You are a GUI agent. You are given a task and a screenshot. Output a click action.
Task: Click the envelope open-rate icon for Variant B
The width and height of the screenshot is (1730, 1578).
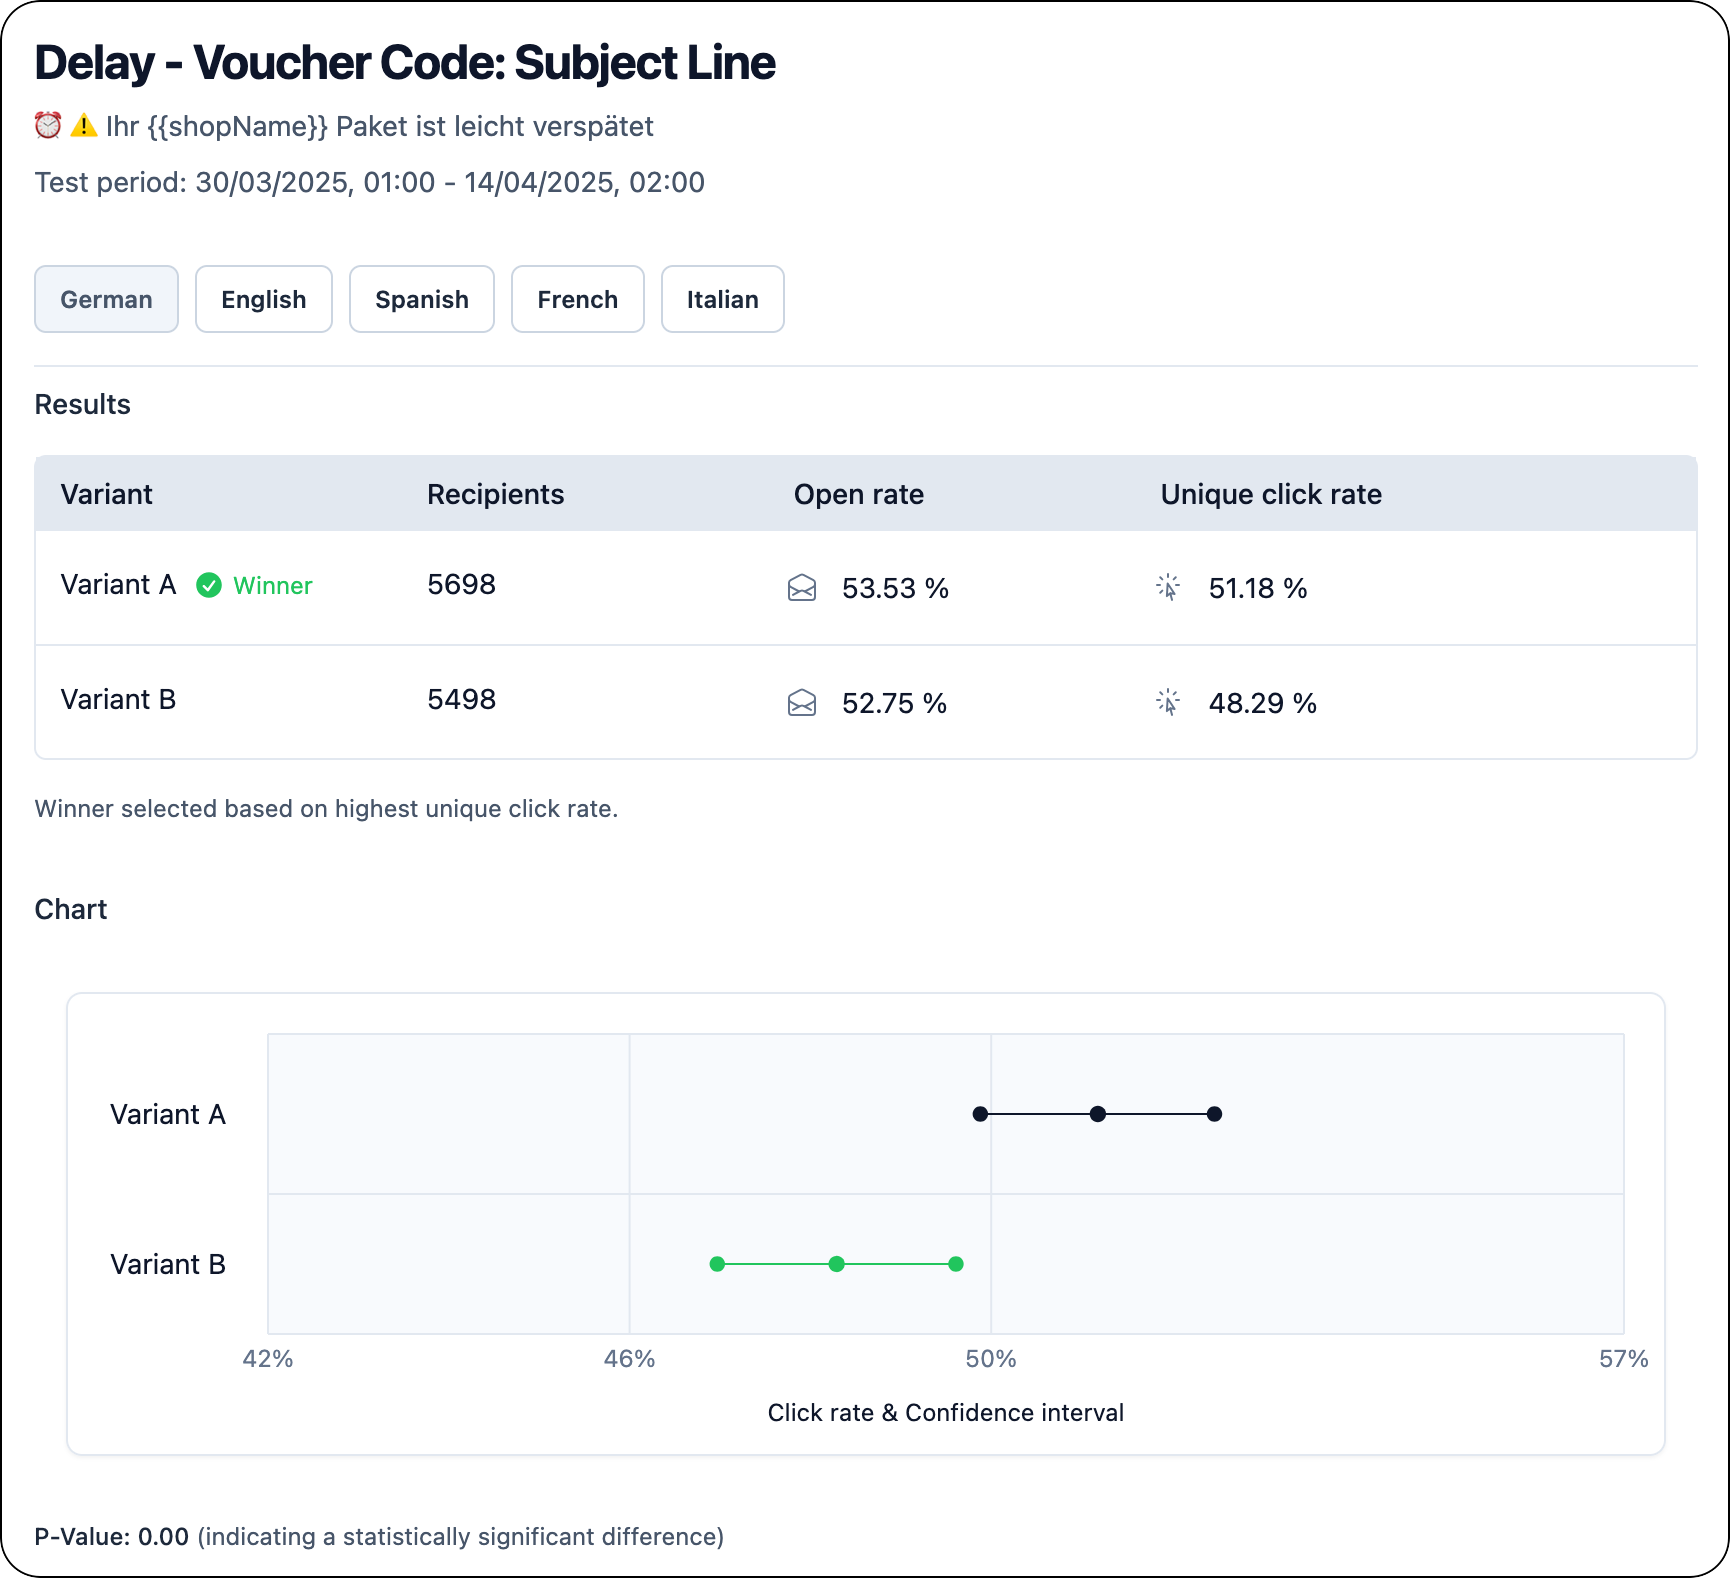pos(802,703)
